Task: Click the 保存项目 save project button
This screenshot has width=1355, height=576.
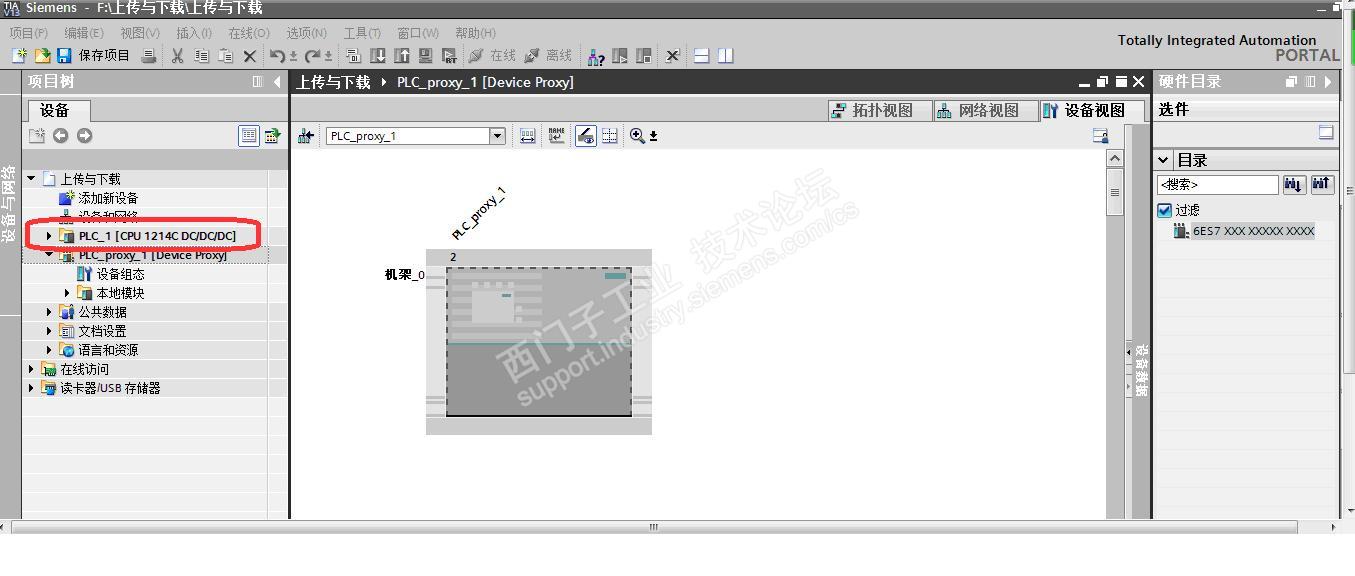Action: (93, 56)
